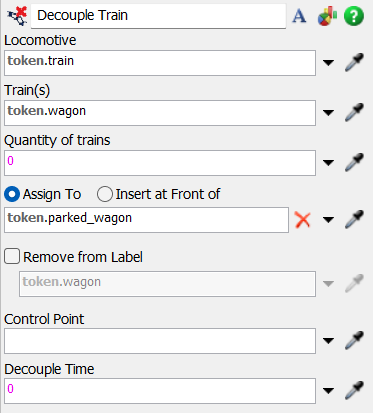Use the Quantity of trains eyedropper

tap(354, 162)
